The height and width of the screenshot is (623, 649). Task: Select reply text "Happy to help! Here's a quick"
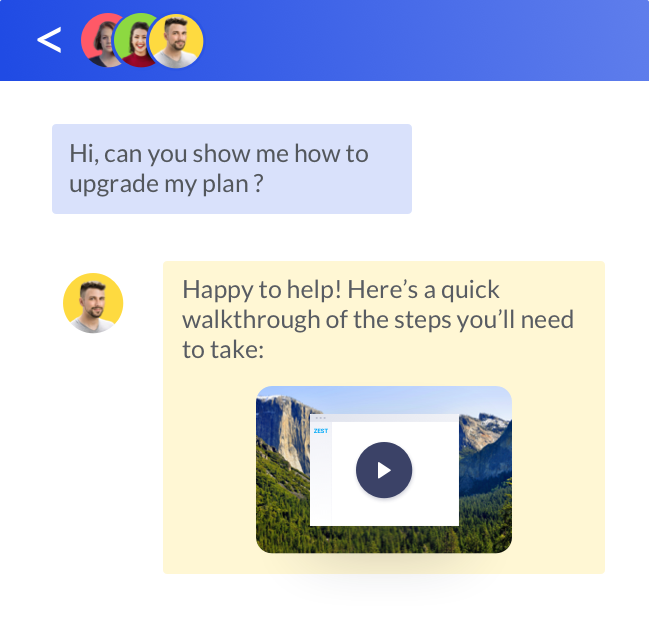341,289
